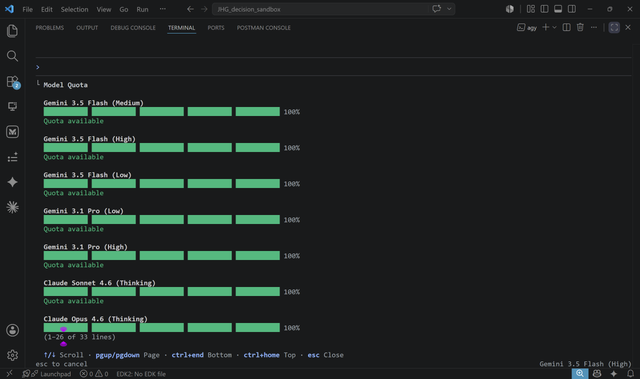Kill terminal with the trash icon
Screen dimensions: 640x379
coord(580,27)
